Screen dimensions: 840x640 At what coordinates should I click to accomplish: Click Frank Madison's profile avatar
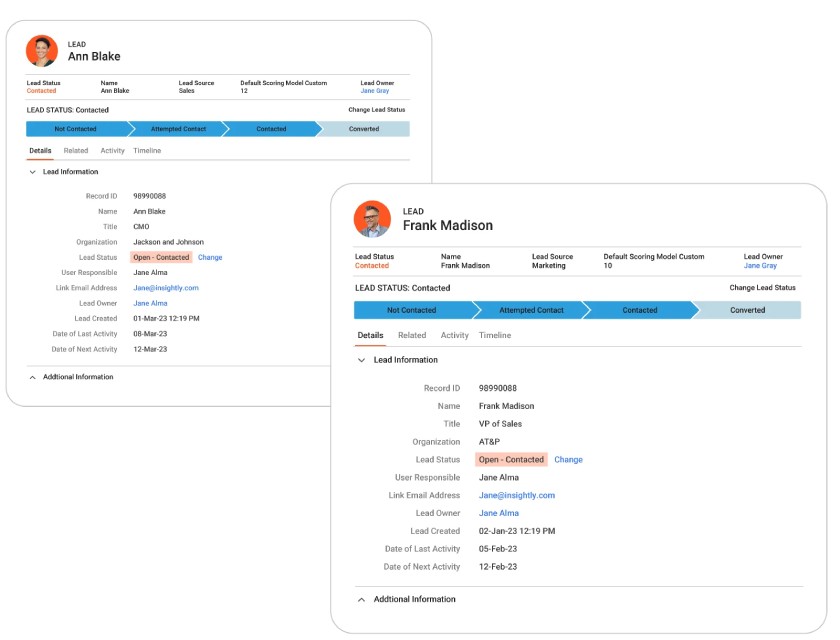tap(372, 219)
